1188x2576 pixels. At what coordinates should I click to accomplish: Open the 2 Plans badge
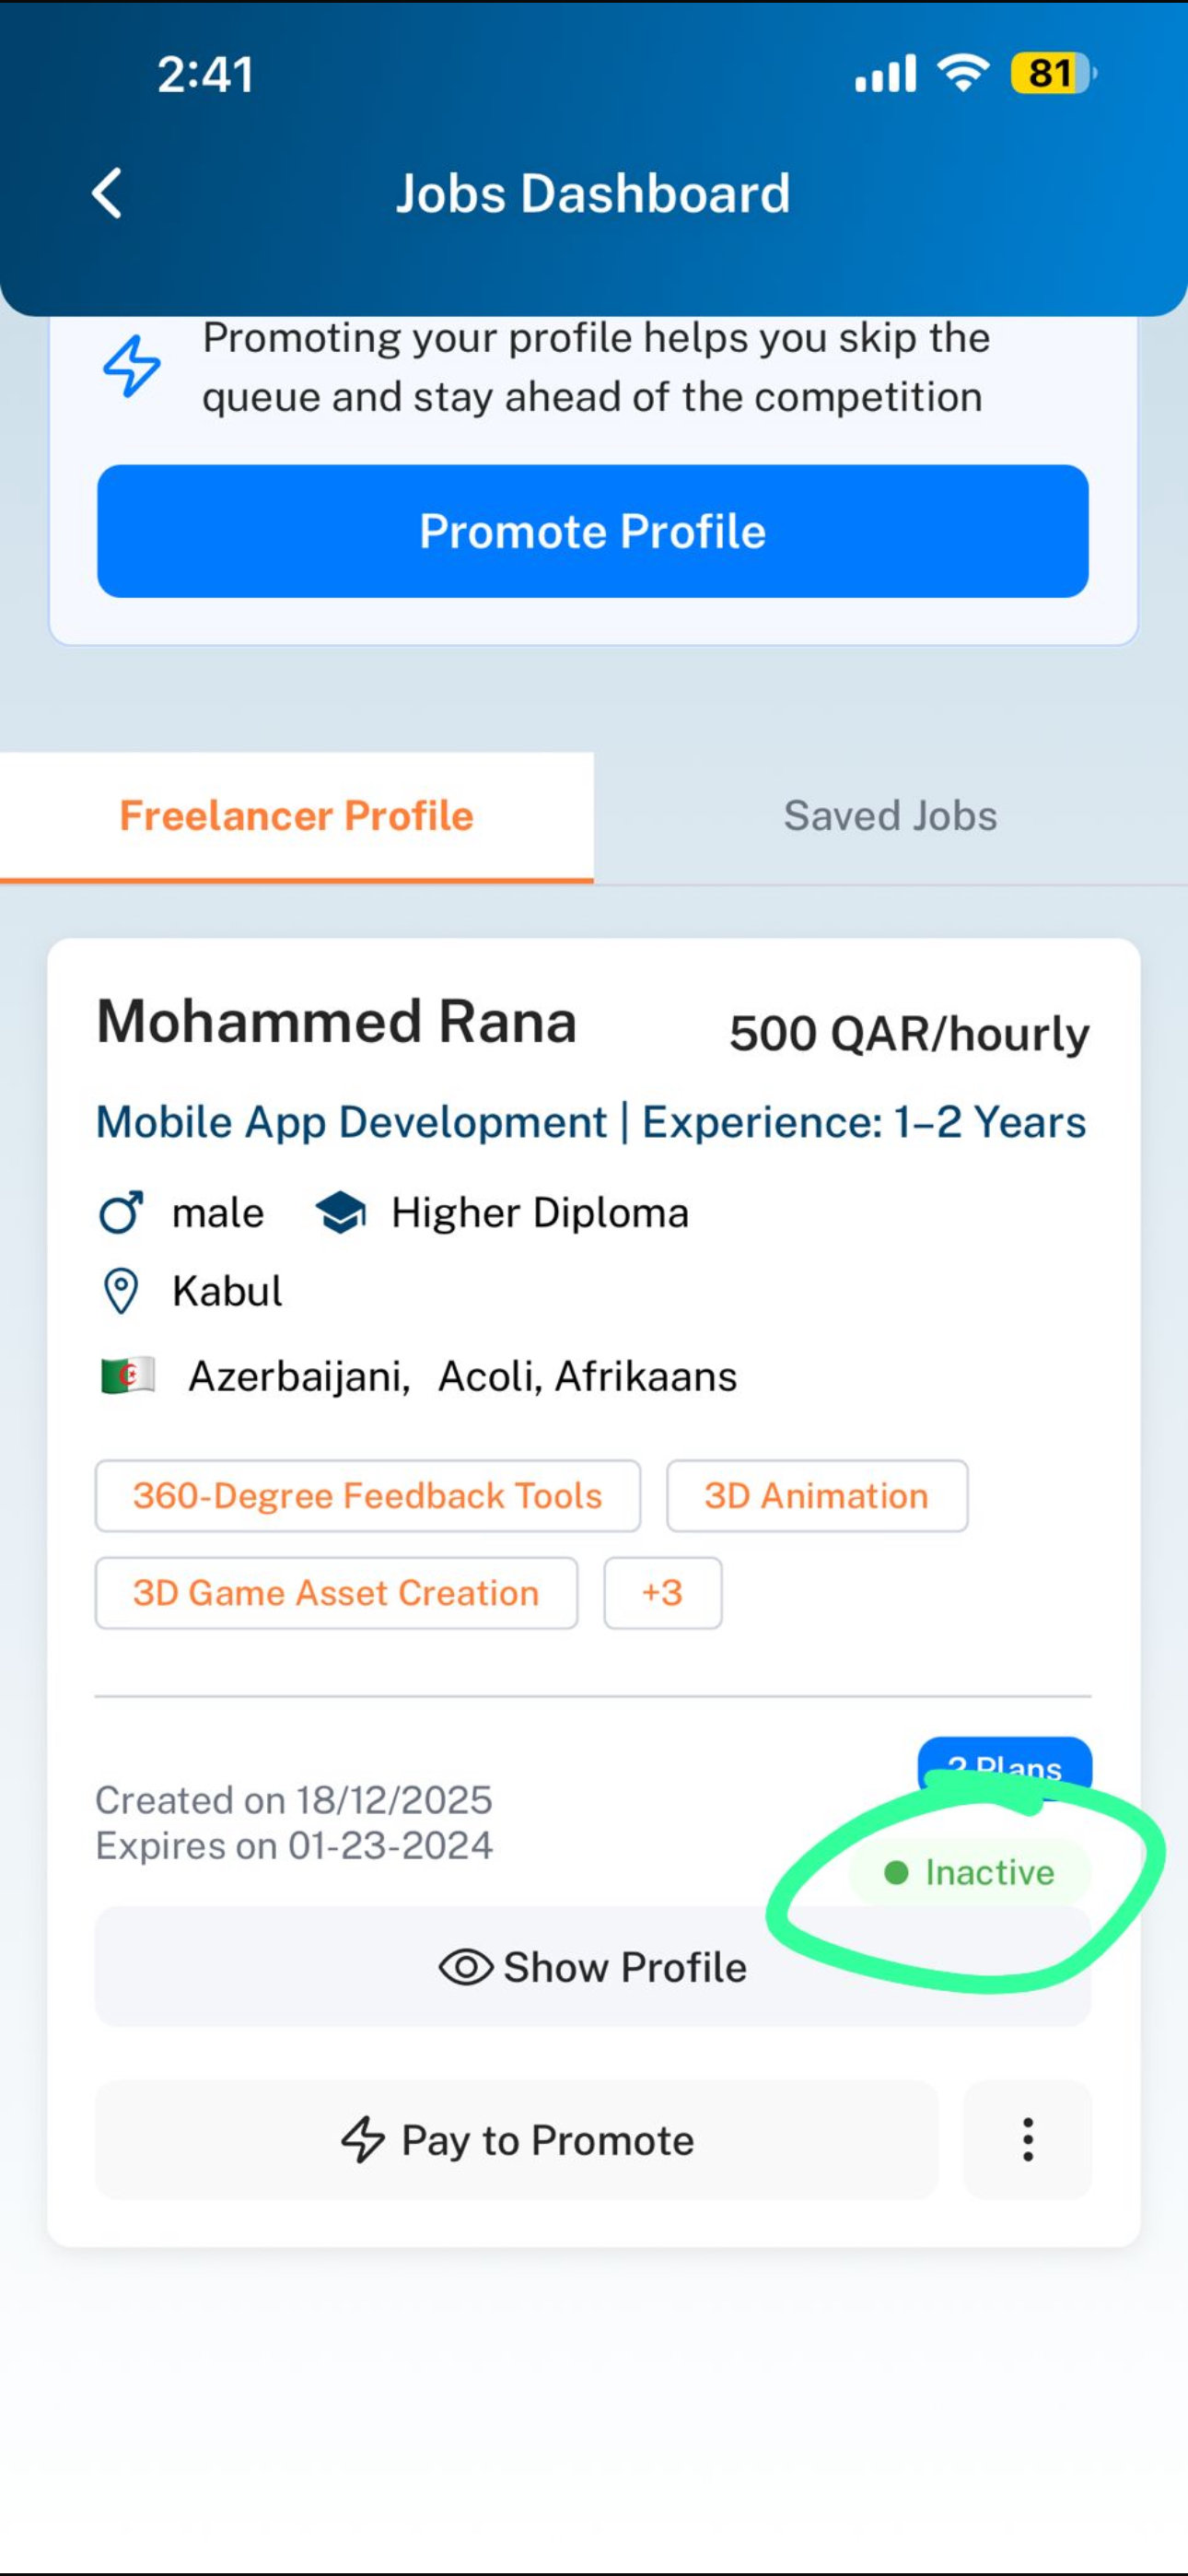(x=1004, y=1766)
